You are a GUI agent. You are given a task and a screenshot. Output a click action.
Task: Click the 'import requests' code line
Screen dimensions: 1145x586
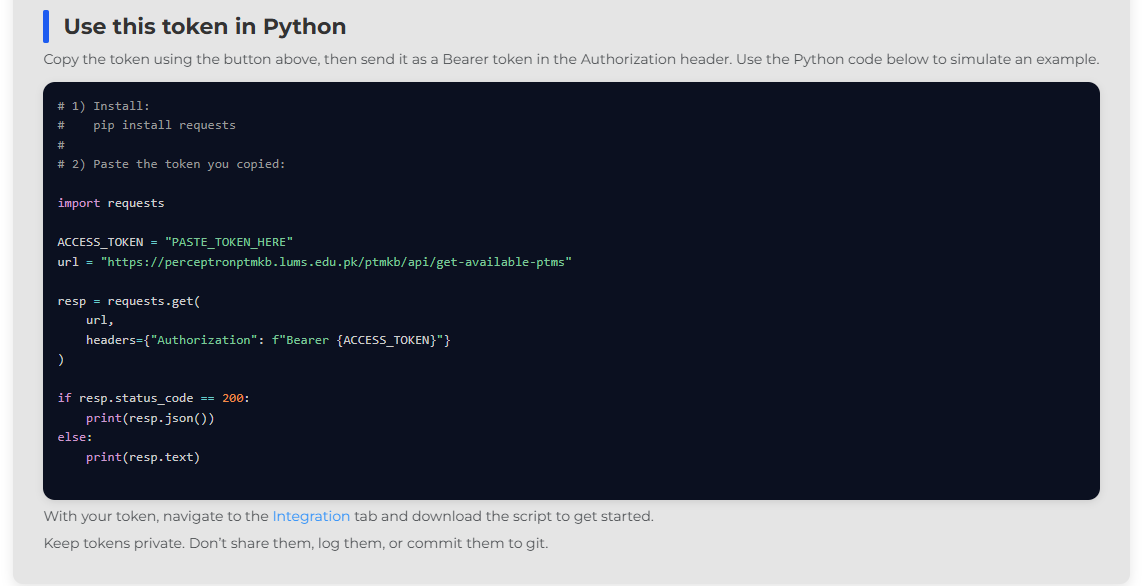[111, 203]
